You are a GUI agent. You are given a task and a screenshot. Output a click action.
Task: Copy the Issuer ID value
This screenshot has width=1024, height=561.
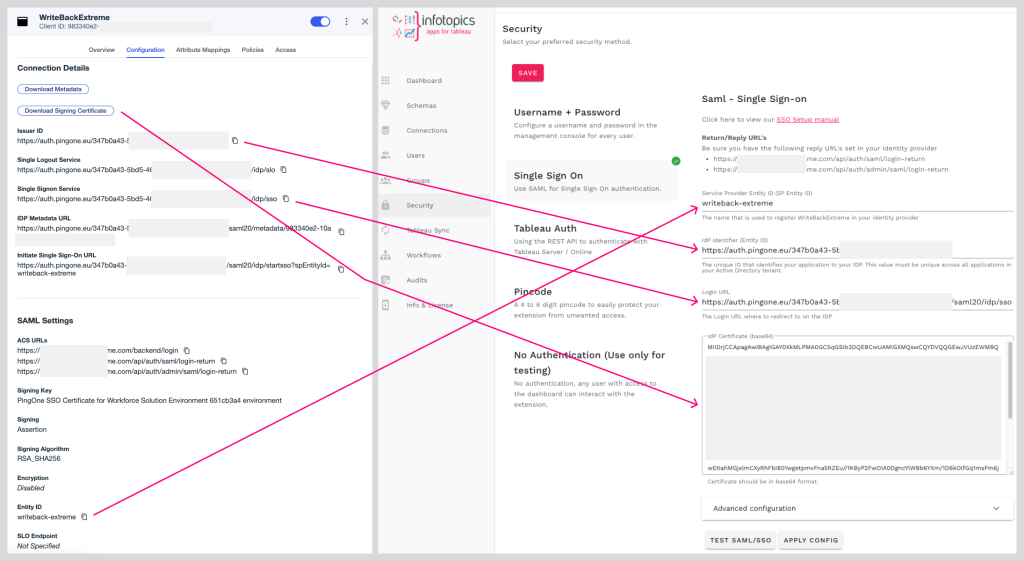click(x=235, y=140)
